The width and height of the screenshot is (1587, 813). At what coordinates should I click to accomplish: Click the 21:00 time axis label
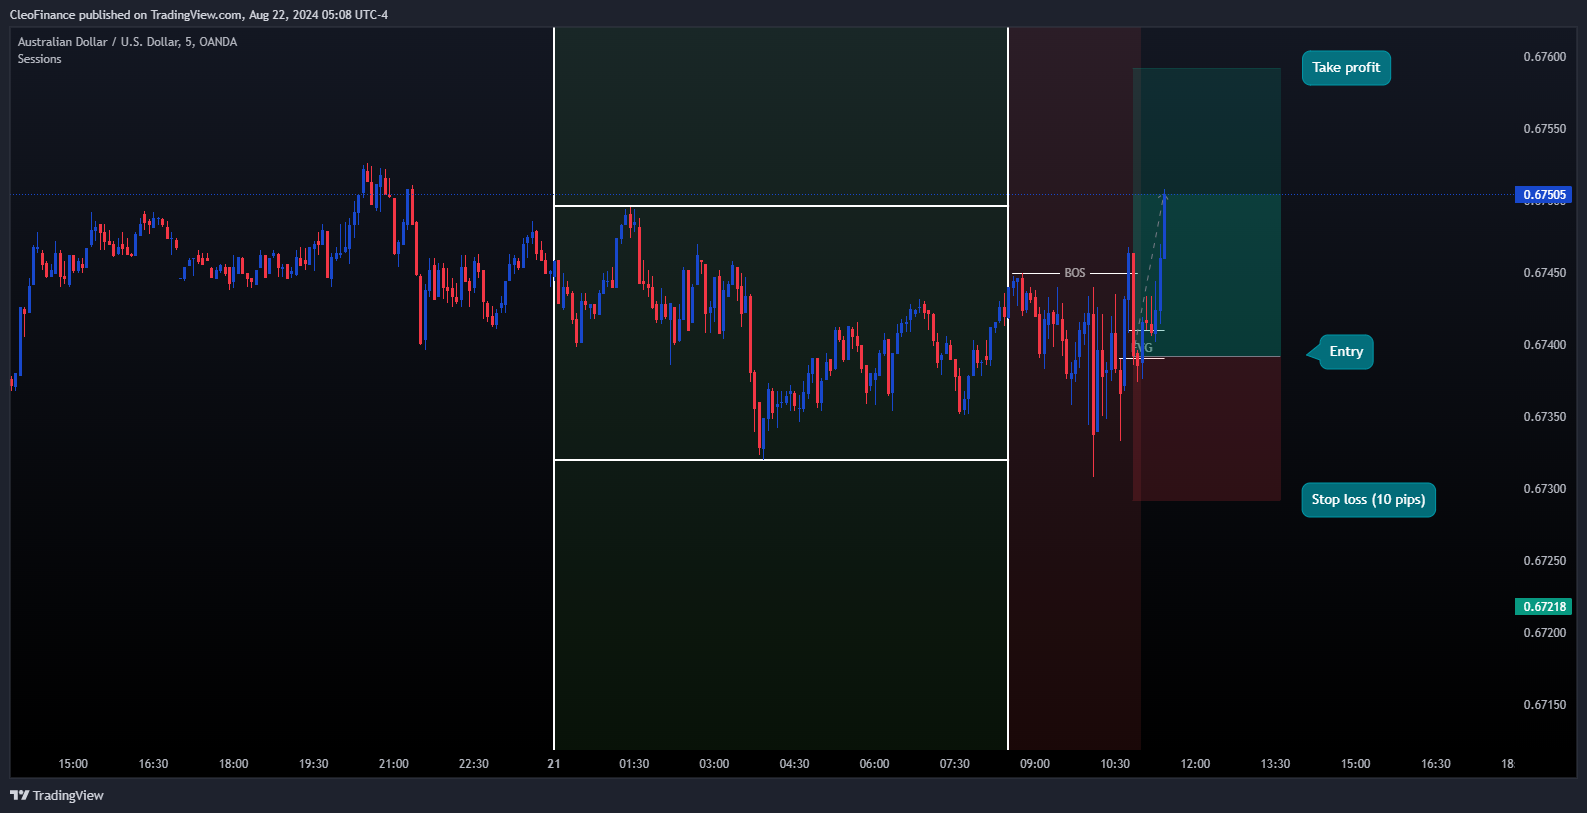tap(393, 764)
